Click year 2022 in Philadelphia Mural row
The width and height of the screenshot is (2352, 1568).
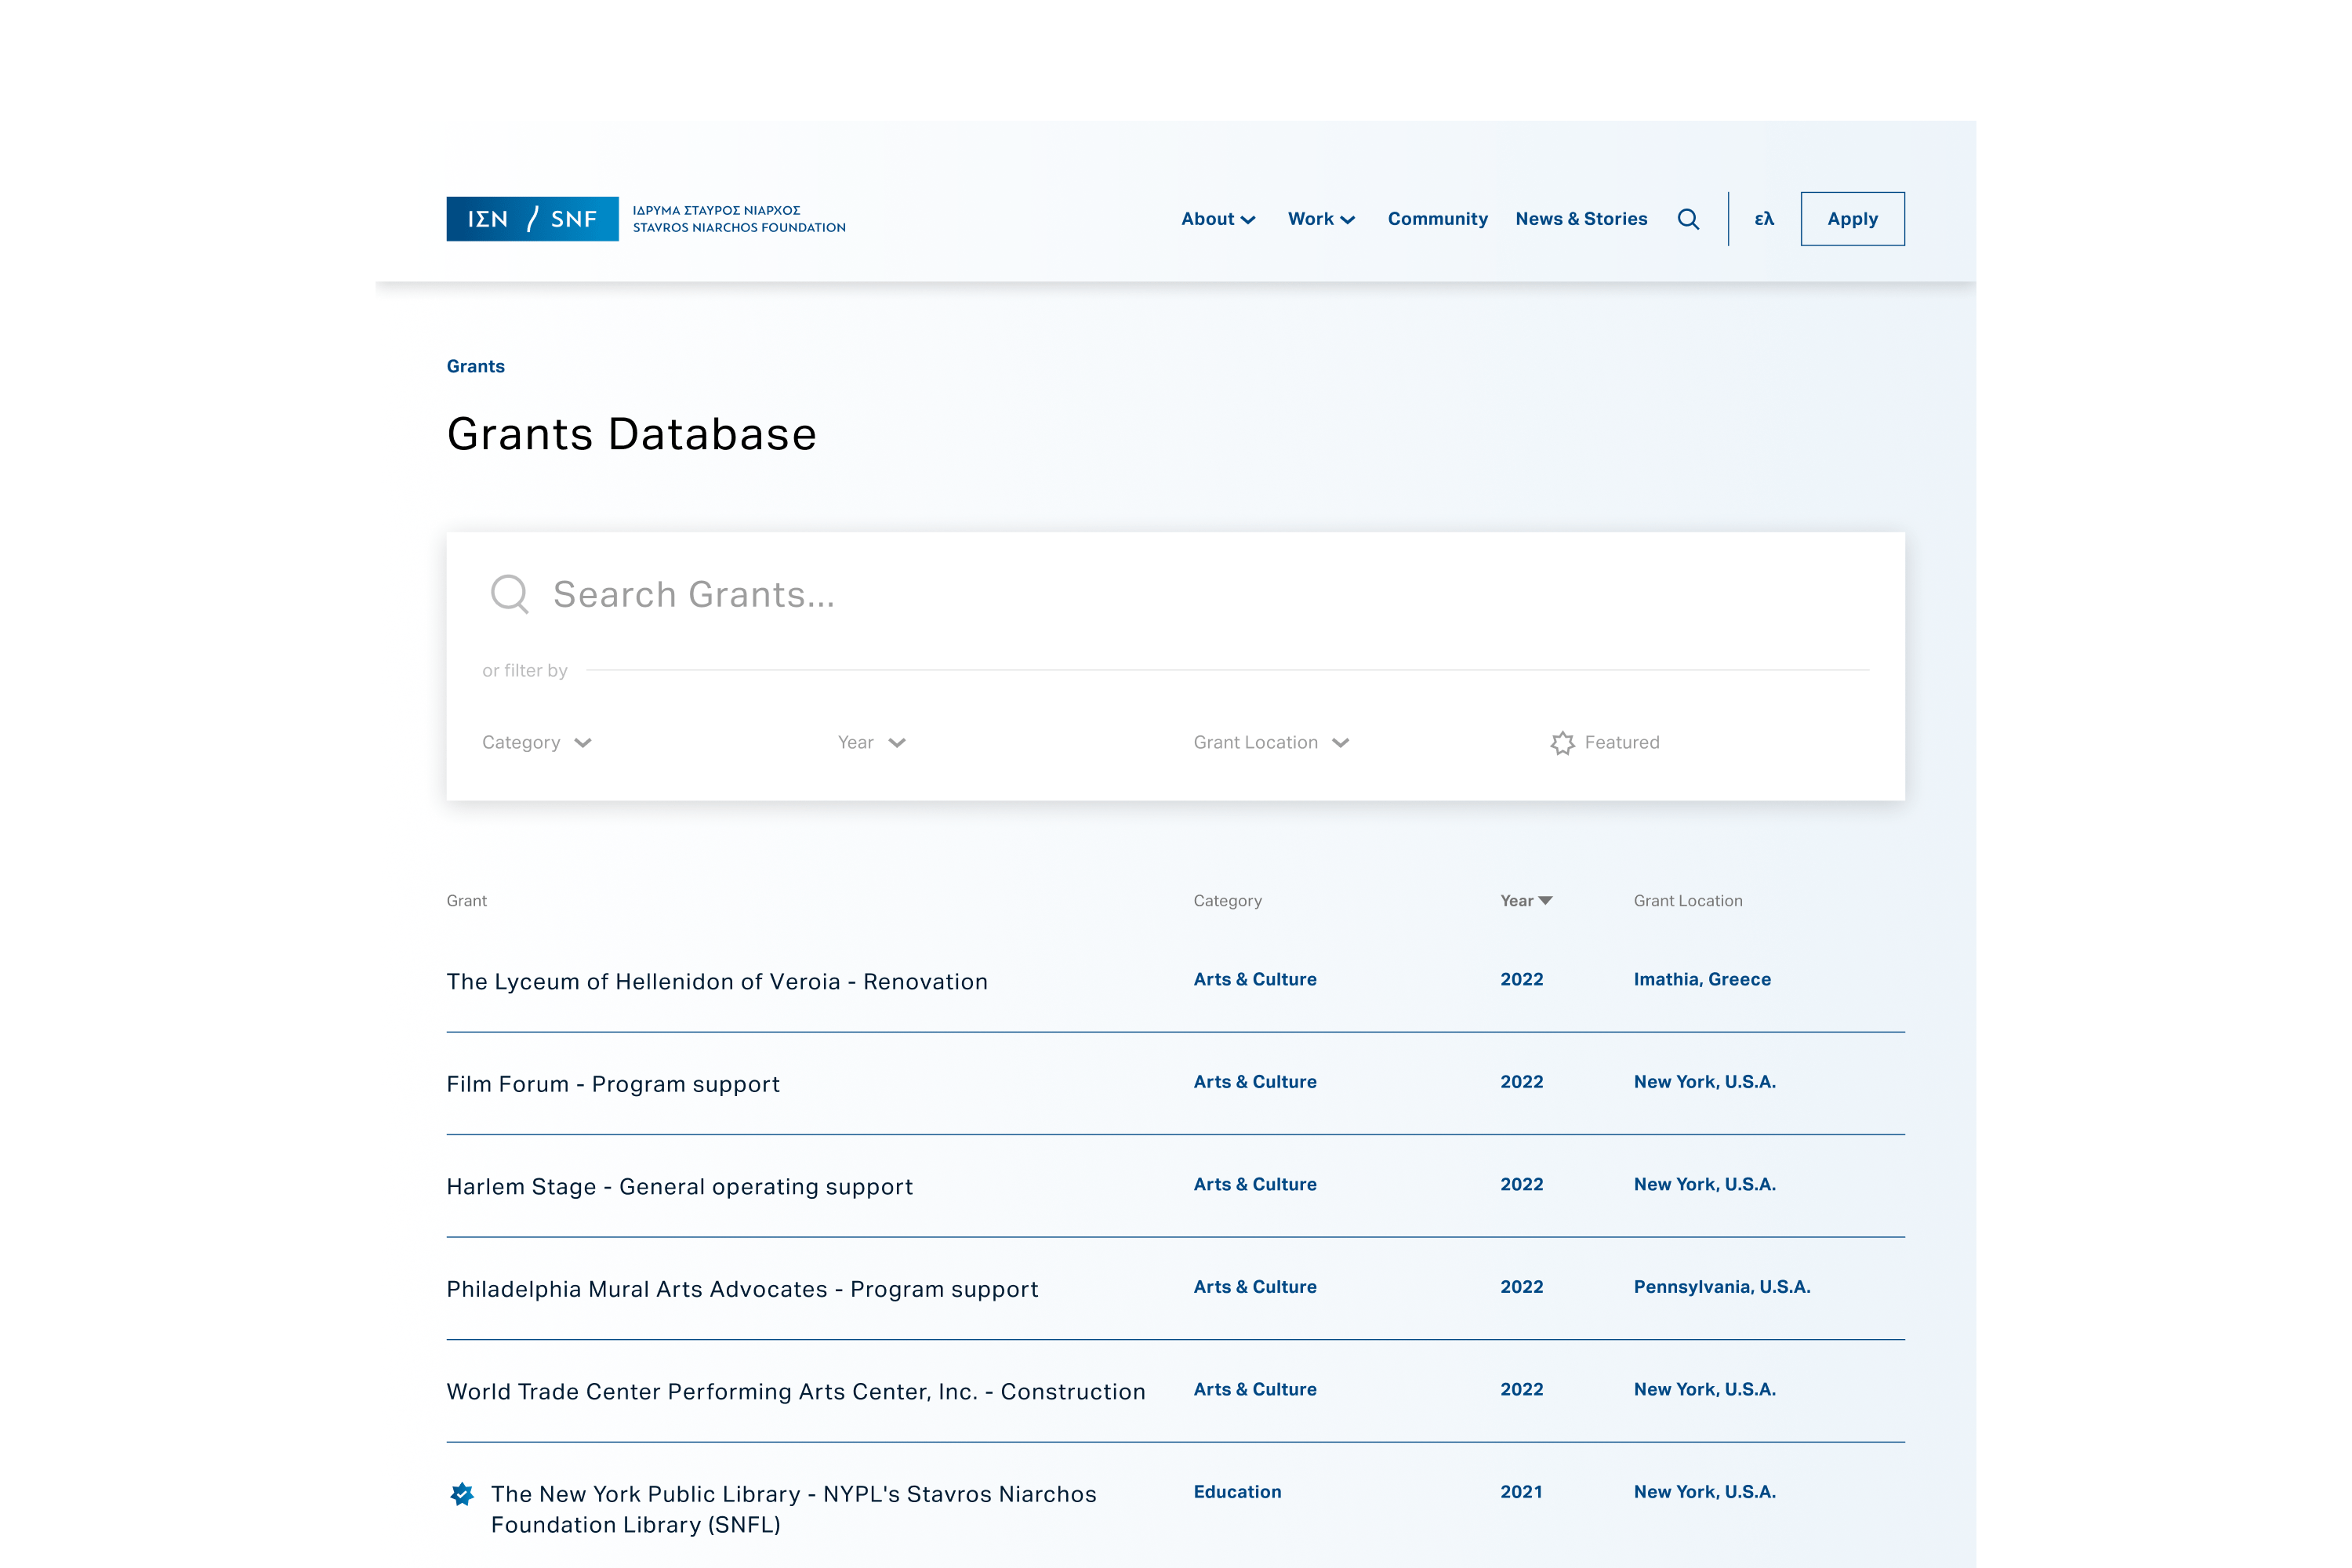[1521, 1287]
